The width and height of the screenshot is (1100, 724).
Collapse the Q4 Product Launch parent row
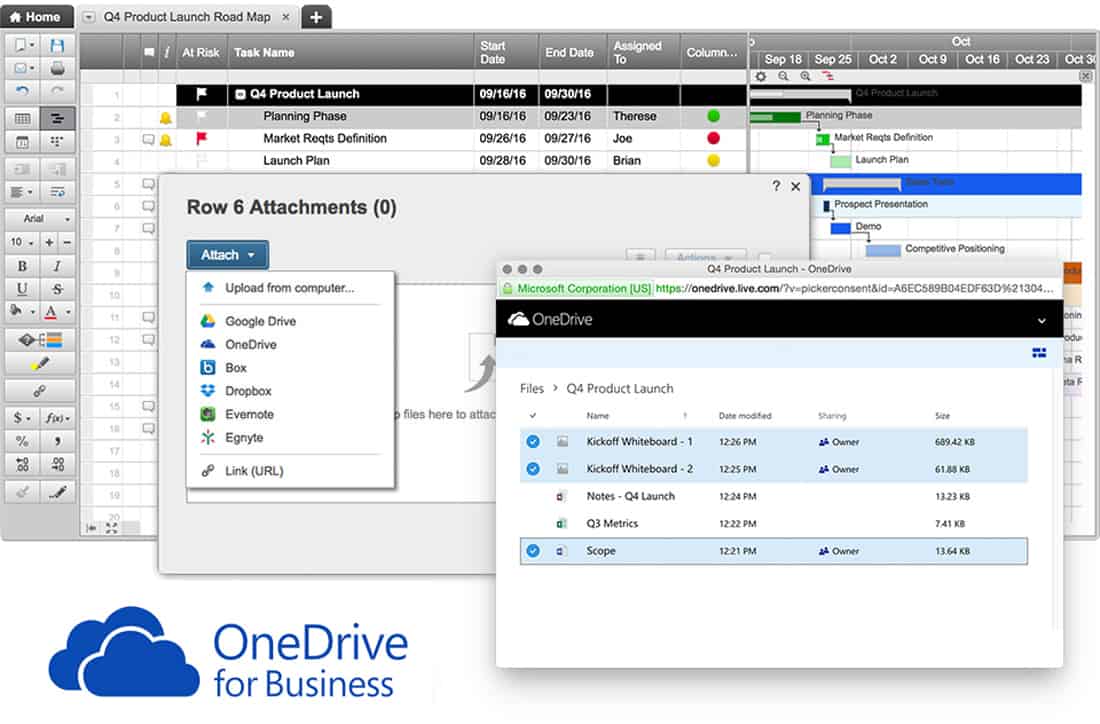pos(240,94)
